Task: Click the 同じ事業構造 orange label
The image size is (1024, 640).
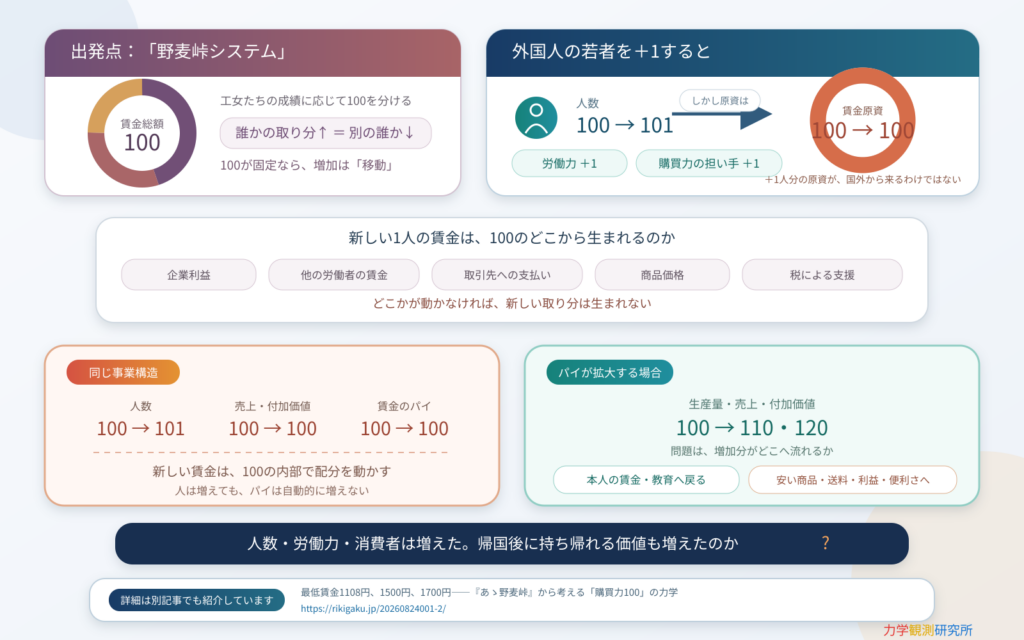Action: pos(123,372)
